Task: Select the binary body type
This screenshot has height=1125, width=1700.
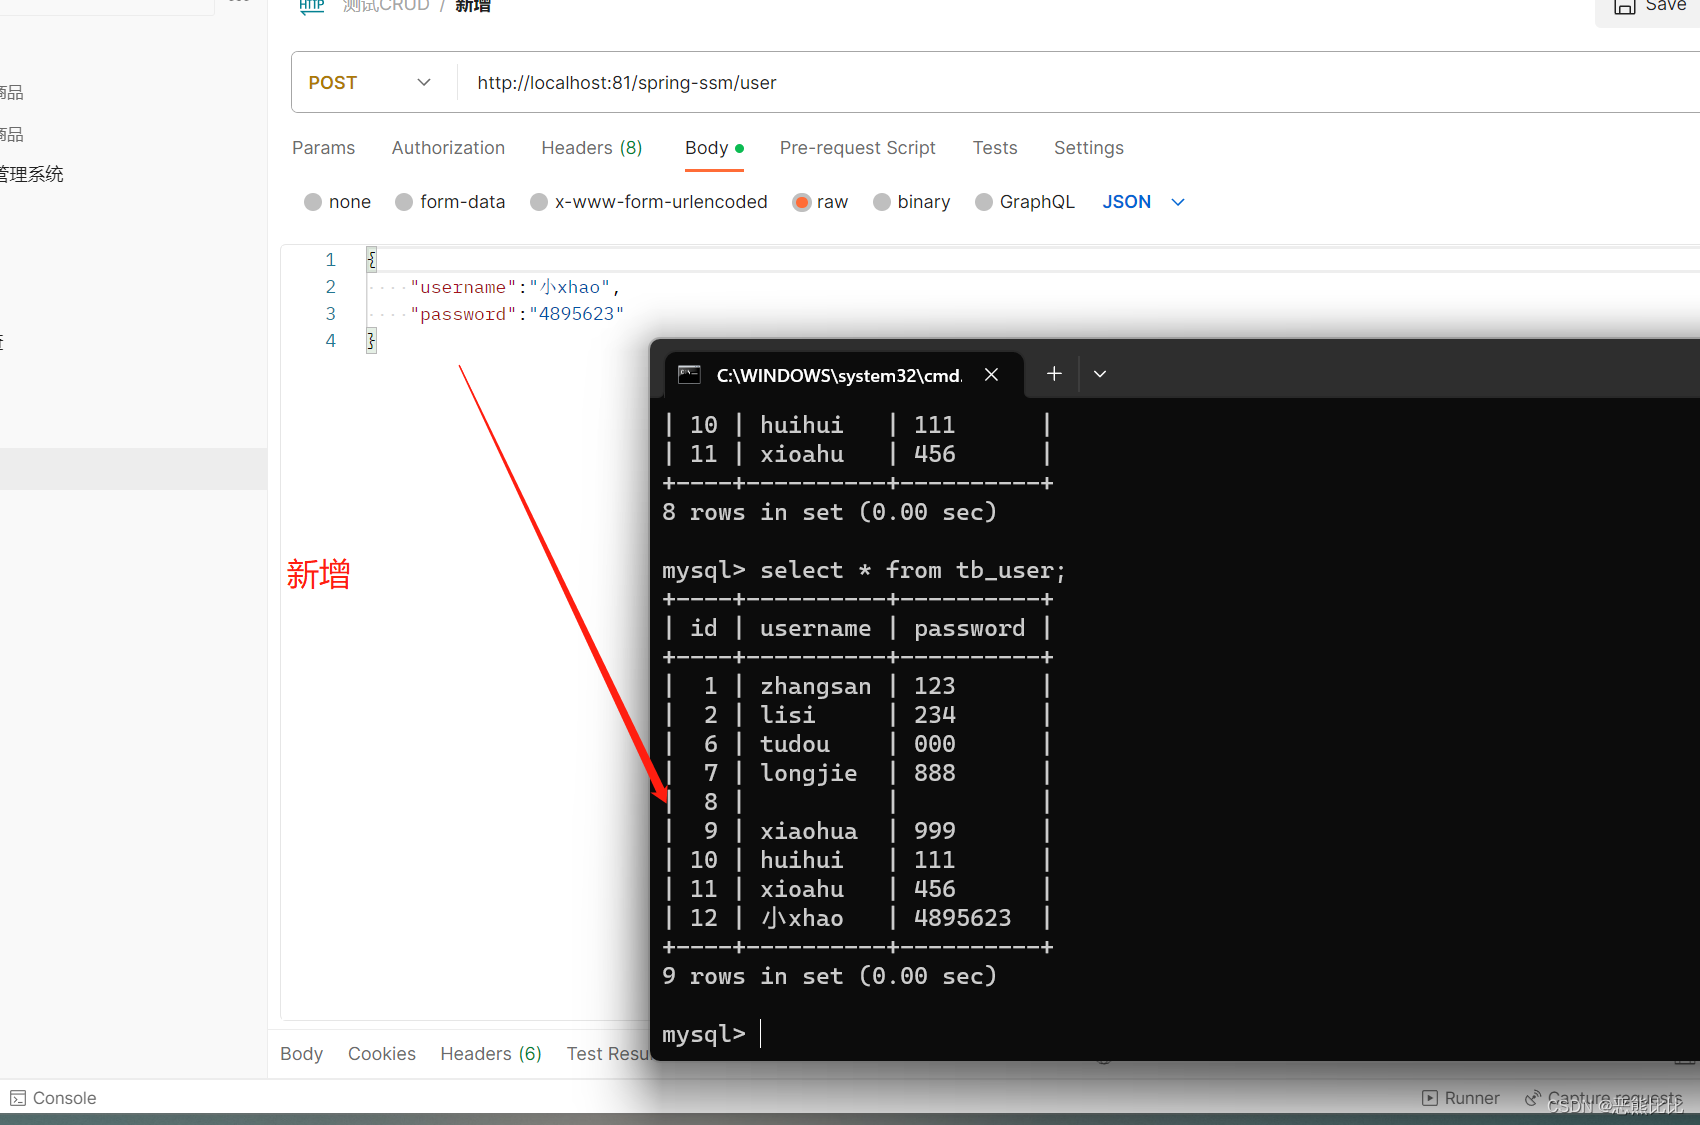Action: 912,202
